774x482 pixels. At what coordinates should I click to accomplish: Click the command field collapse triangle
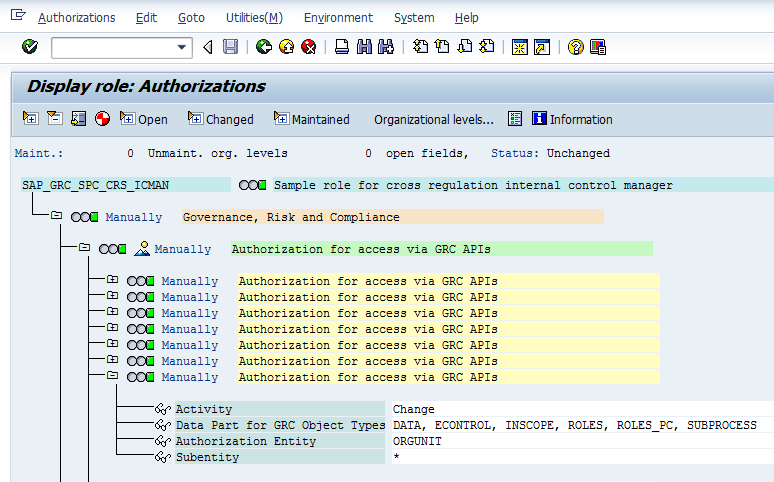[208, 47]
